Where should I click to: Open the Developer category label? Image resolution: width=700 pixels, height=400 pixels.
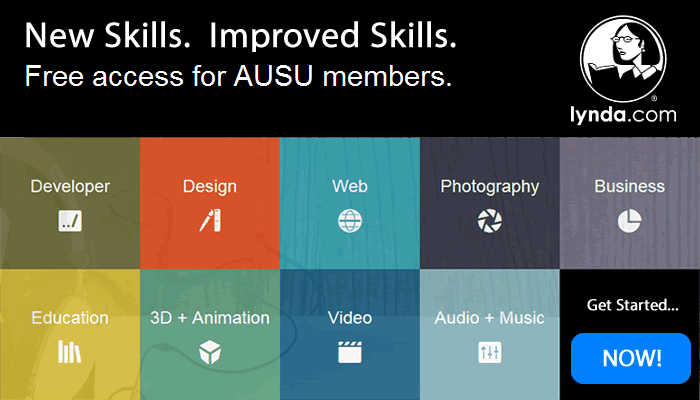pos(70,186)
